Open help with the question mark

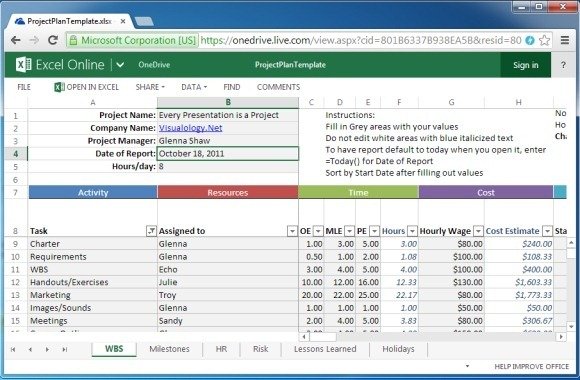pos(563,65)
